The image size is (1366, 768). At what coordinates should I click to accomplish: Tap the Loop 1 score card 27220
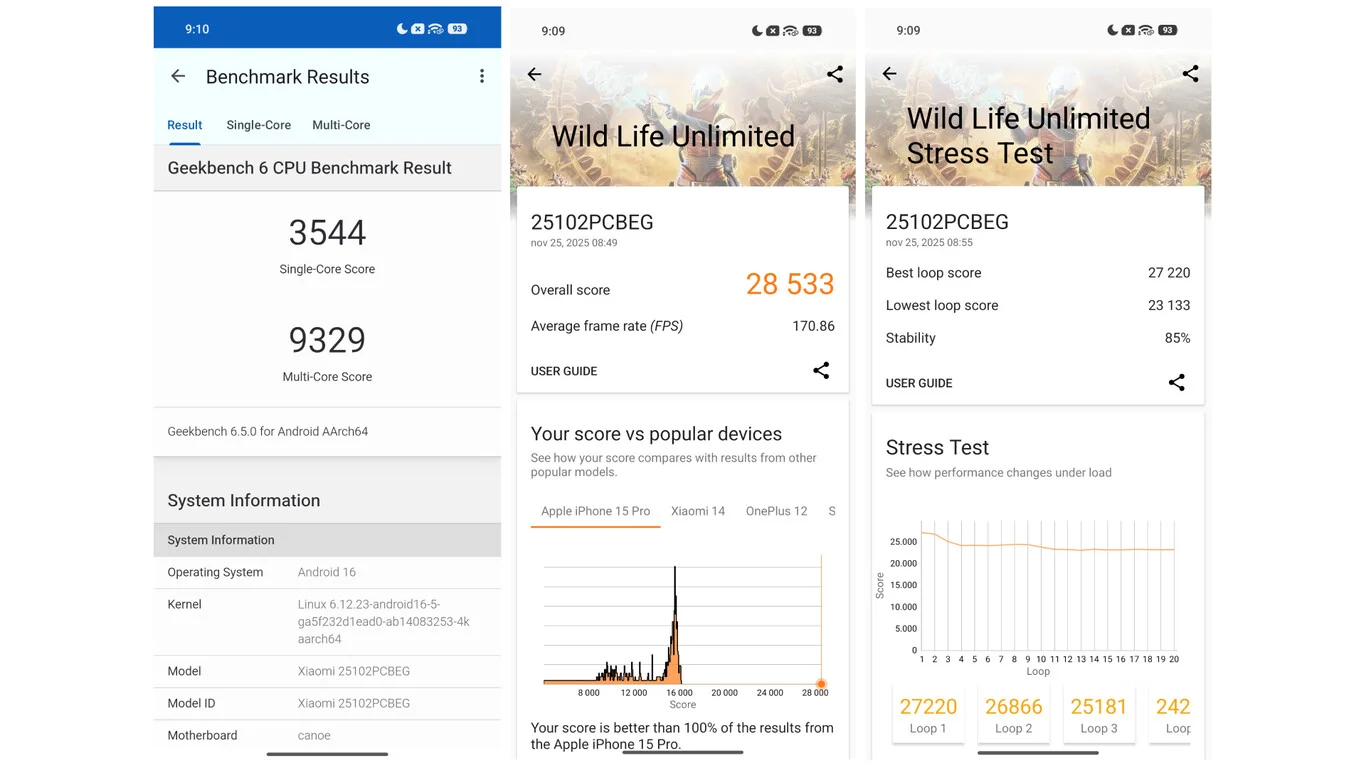point(928,714)
